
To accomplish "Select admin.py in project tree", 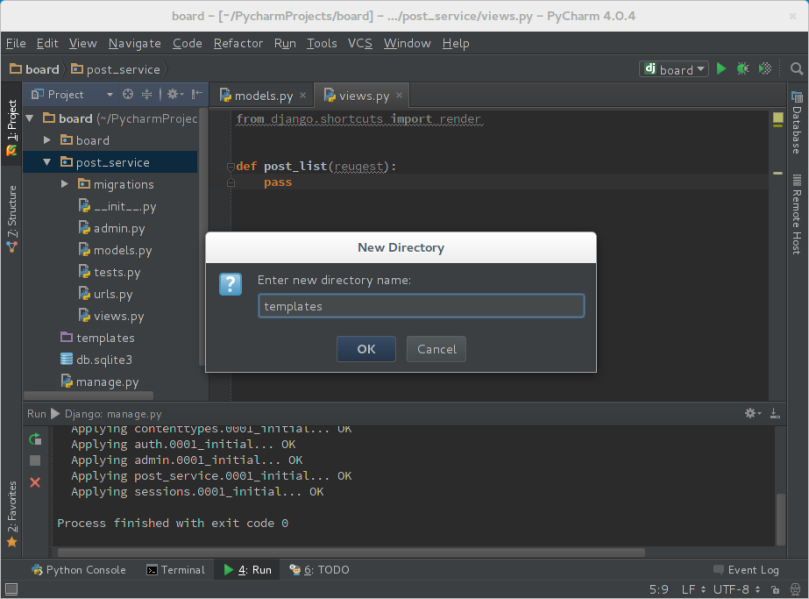I will pyautogui.click(x=110, y=228).
